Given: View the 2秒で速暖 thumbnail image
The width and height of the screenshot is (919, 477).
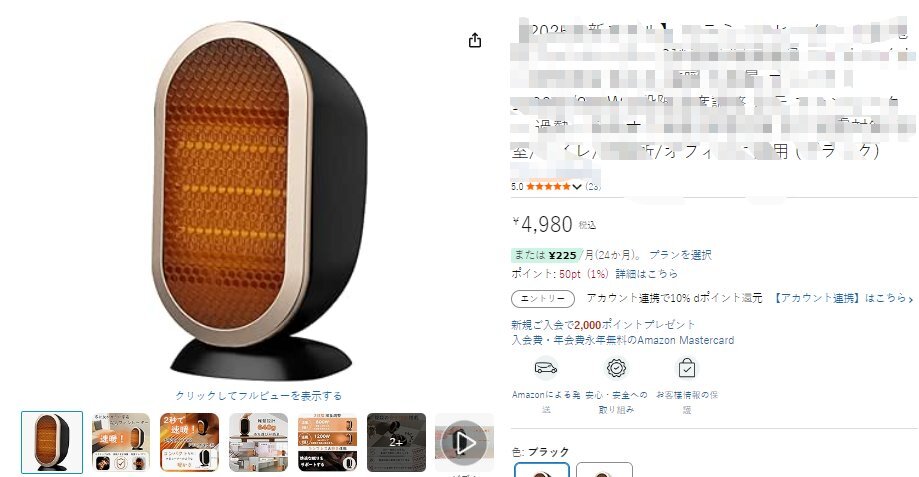Looking at the screenshot, I should tap(189, 442).
